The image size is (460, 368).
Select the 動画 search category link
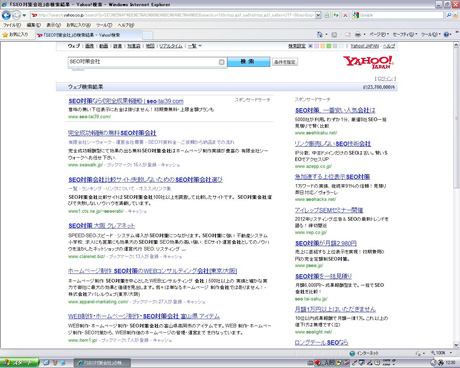[x=103, y=46]
